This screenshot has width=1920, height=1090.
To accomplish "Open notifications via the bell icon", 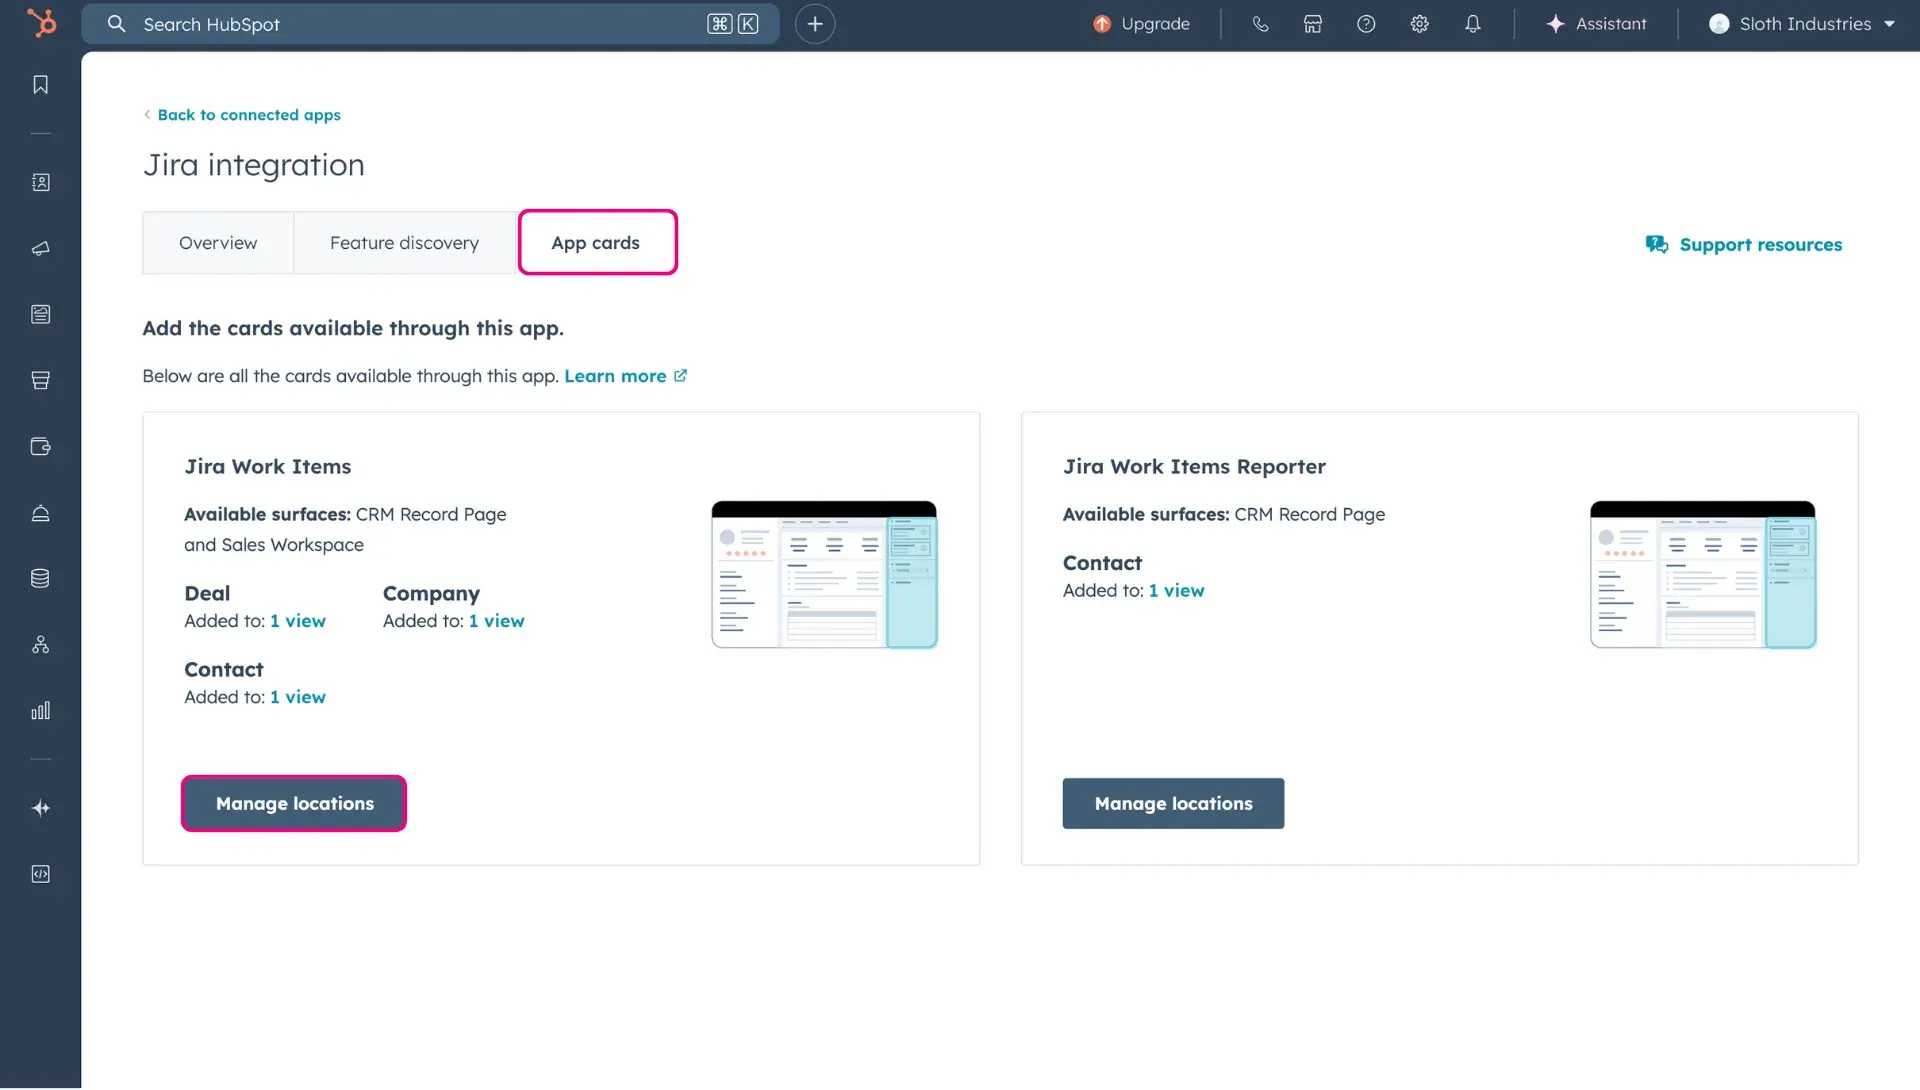I will pos(1473,23).
